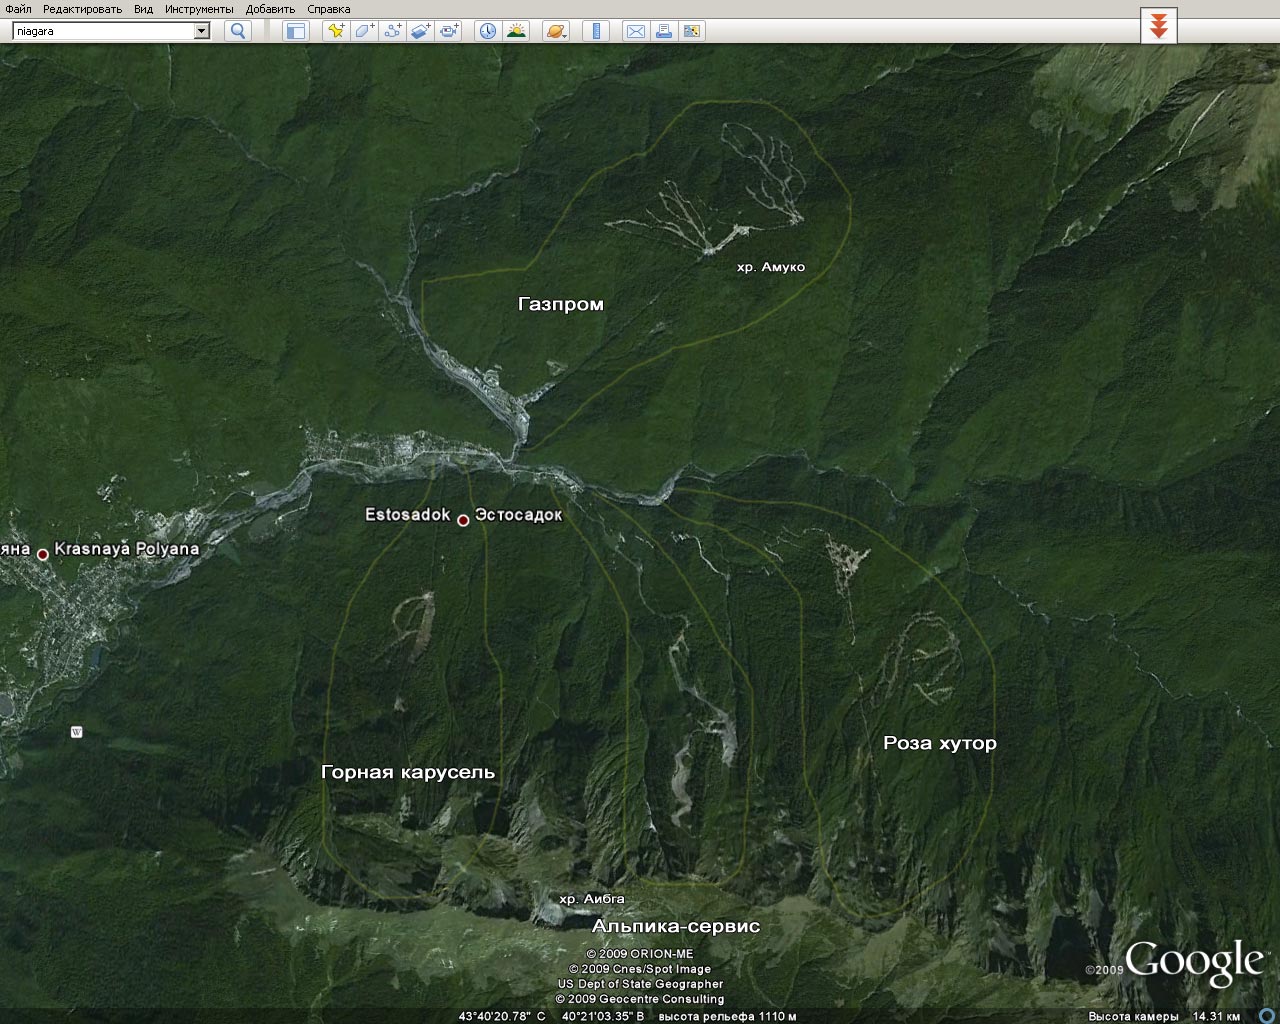
Task: Open the planet switcher icon
Action: pos(556,31)
